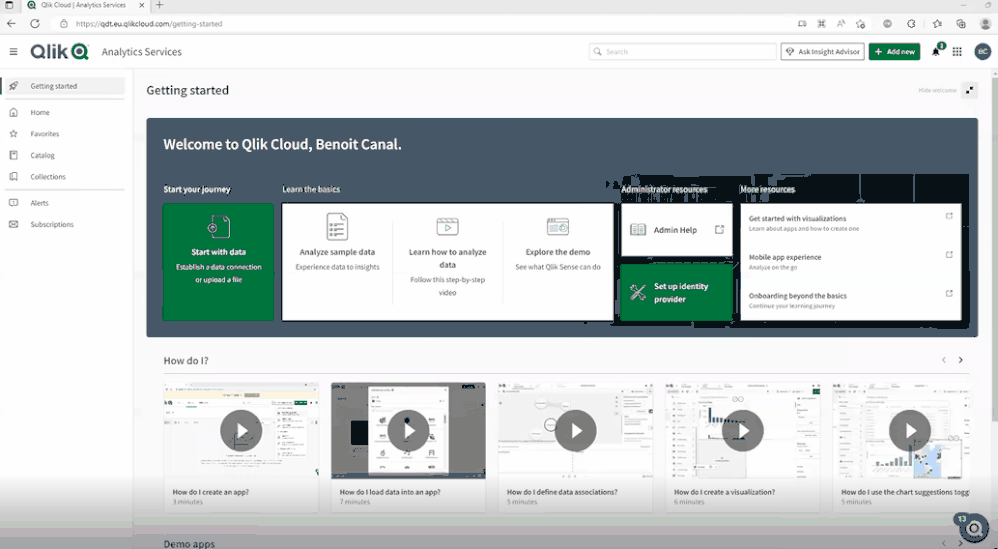This screenshot has height=549, width=998.
Task: Click the Qlik logo
Action: click(x=59, y=52)
